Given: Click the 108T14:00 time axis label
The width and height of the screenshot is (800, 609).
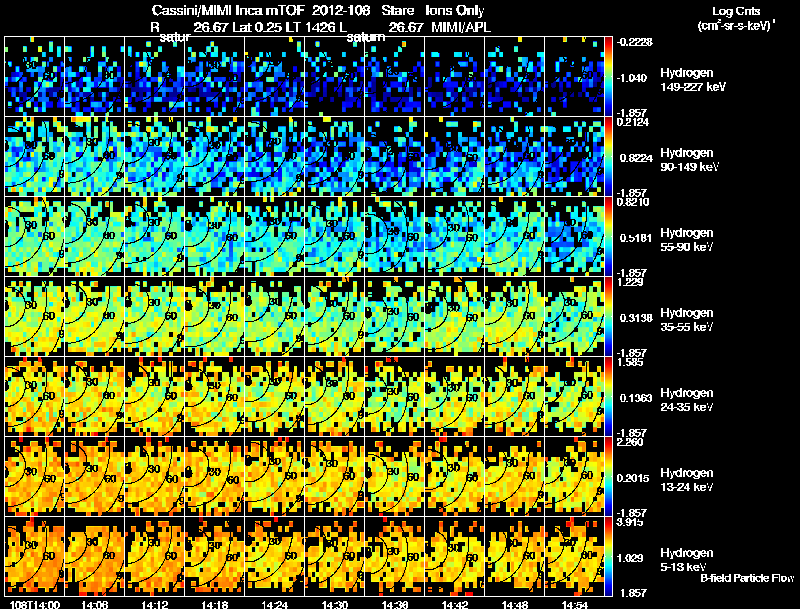Looking at the screenshot, I should click(x=35, y=605).
